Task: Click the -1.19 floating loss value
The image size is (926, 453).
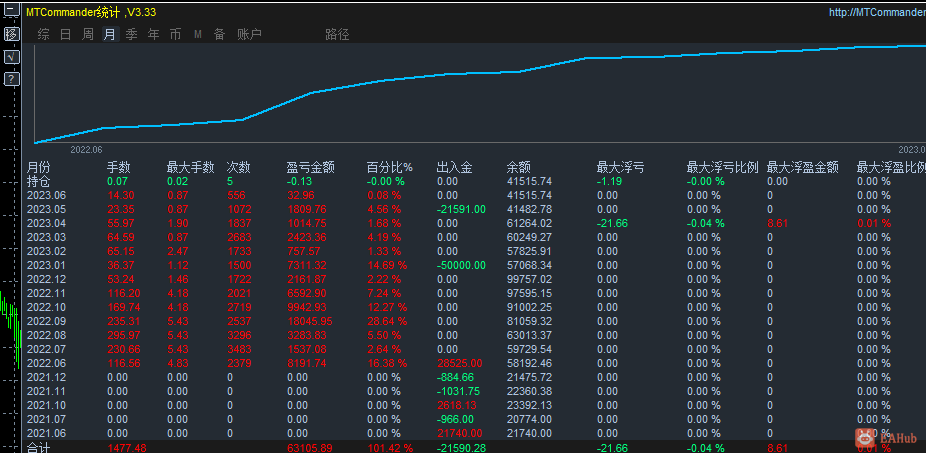Action: (607, 181)
